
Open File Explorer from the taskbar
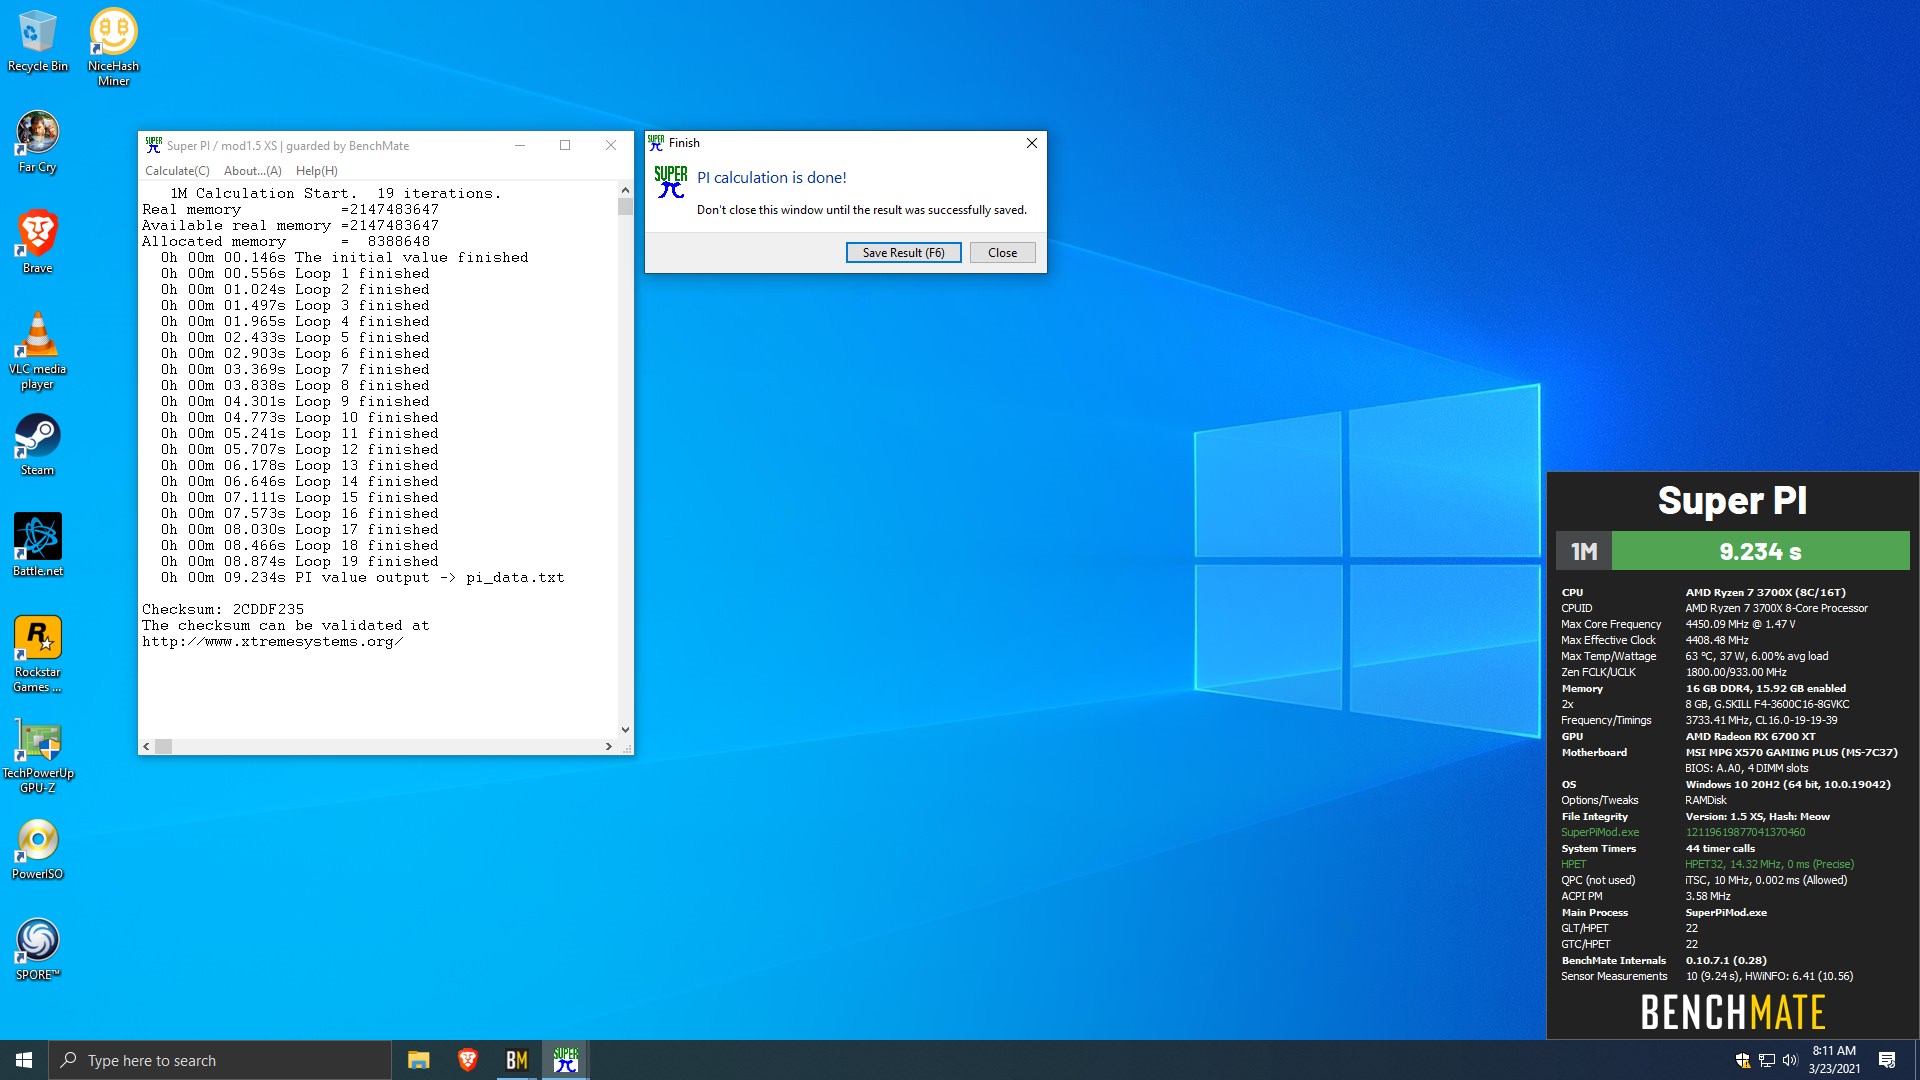click(418, 1060)
